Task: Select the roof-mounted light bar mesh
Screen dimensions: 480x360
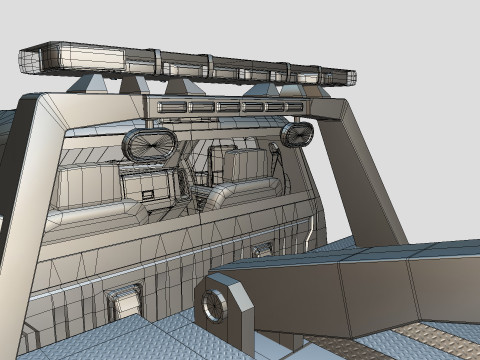Action: pyautogui.click(x=187, y=63)
